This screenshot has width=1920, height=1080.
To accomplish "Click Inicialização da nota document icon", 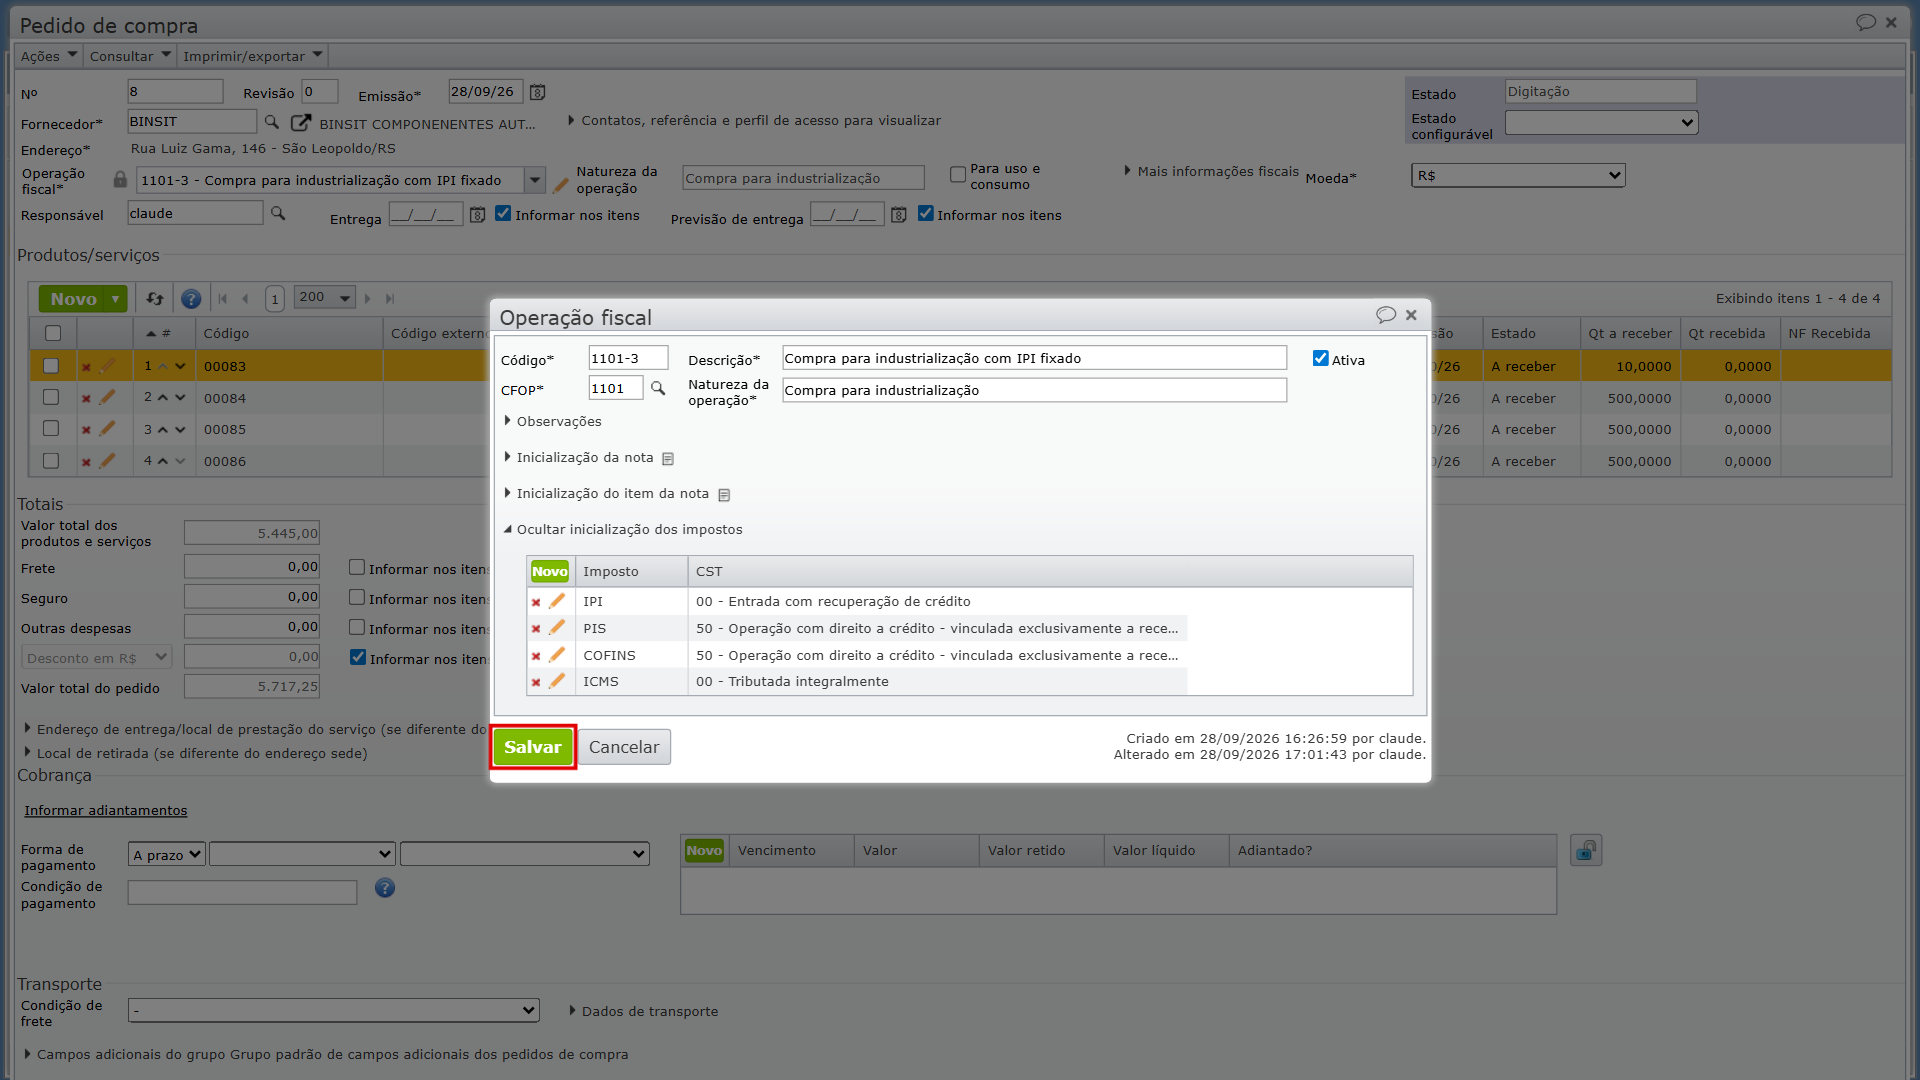I will 668,458.
